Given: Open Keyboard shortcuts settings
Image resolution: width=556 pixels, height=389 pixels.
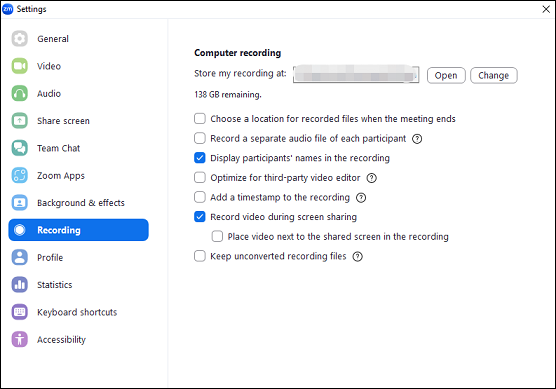Looking at the screenshot, I should [x=78, y=312].
